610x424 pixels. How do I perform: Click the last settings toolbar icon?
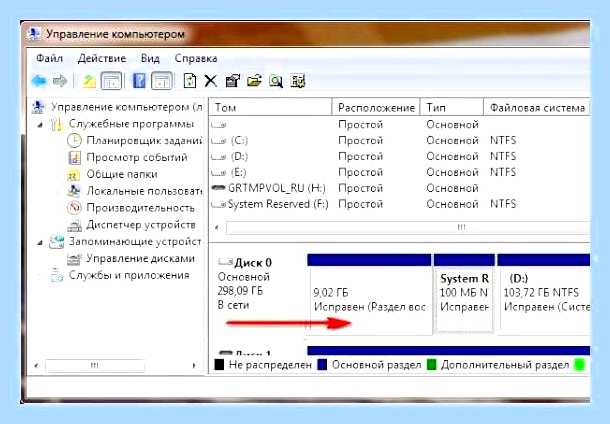pos(298,81)
